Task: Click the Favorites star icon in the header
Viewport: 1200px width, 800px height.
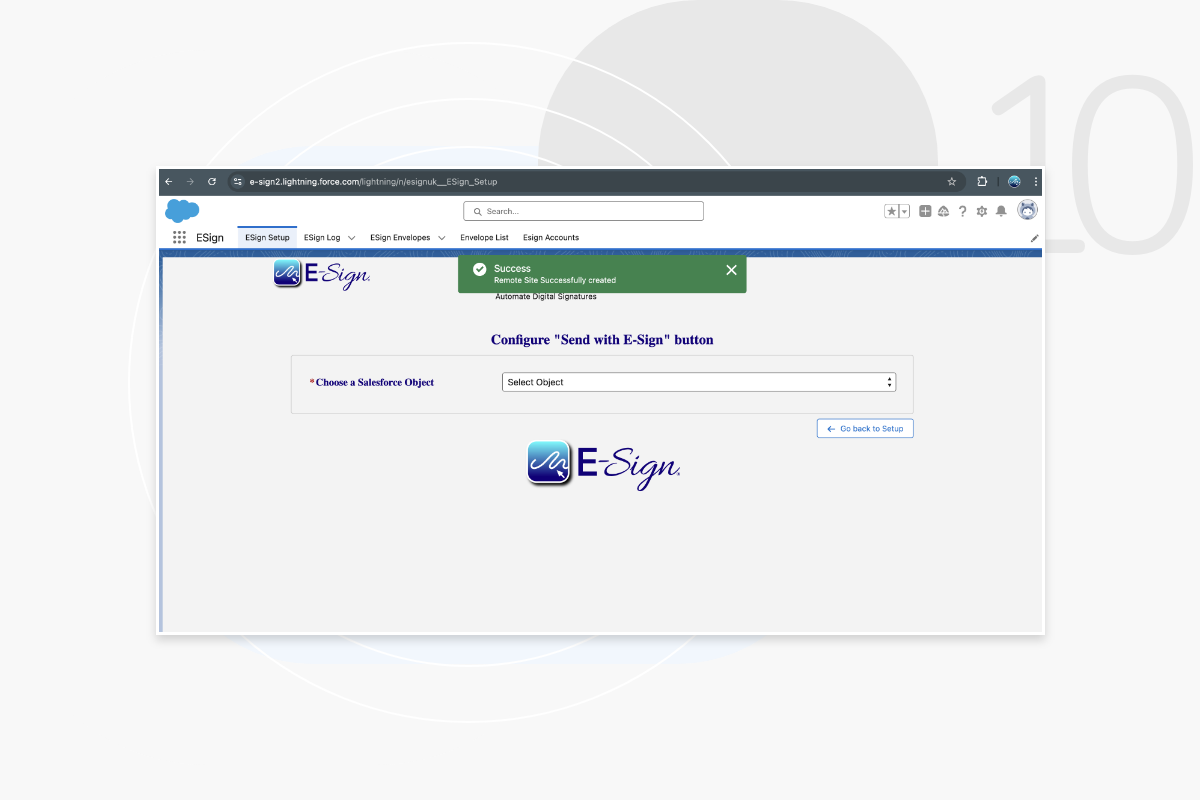Action: pyautogui.click(x=891, y=211)
